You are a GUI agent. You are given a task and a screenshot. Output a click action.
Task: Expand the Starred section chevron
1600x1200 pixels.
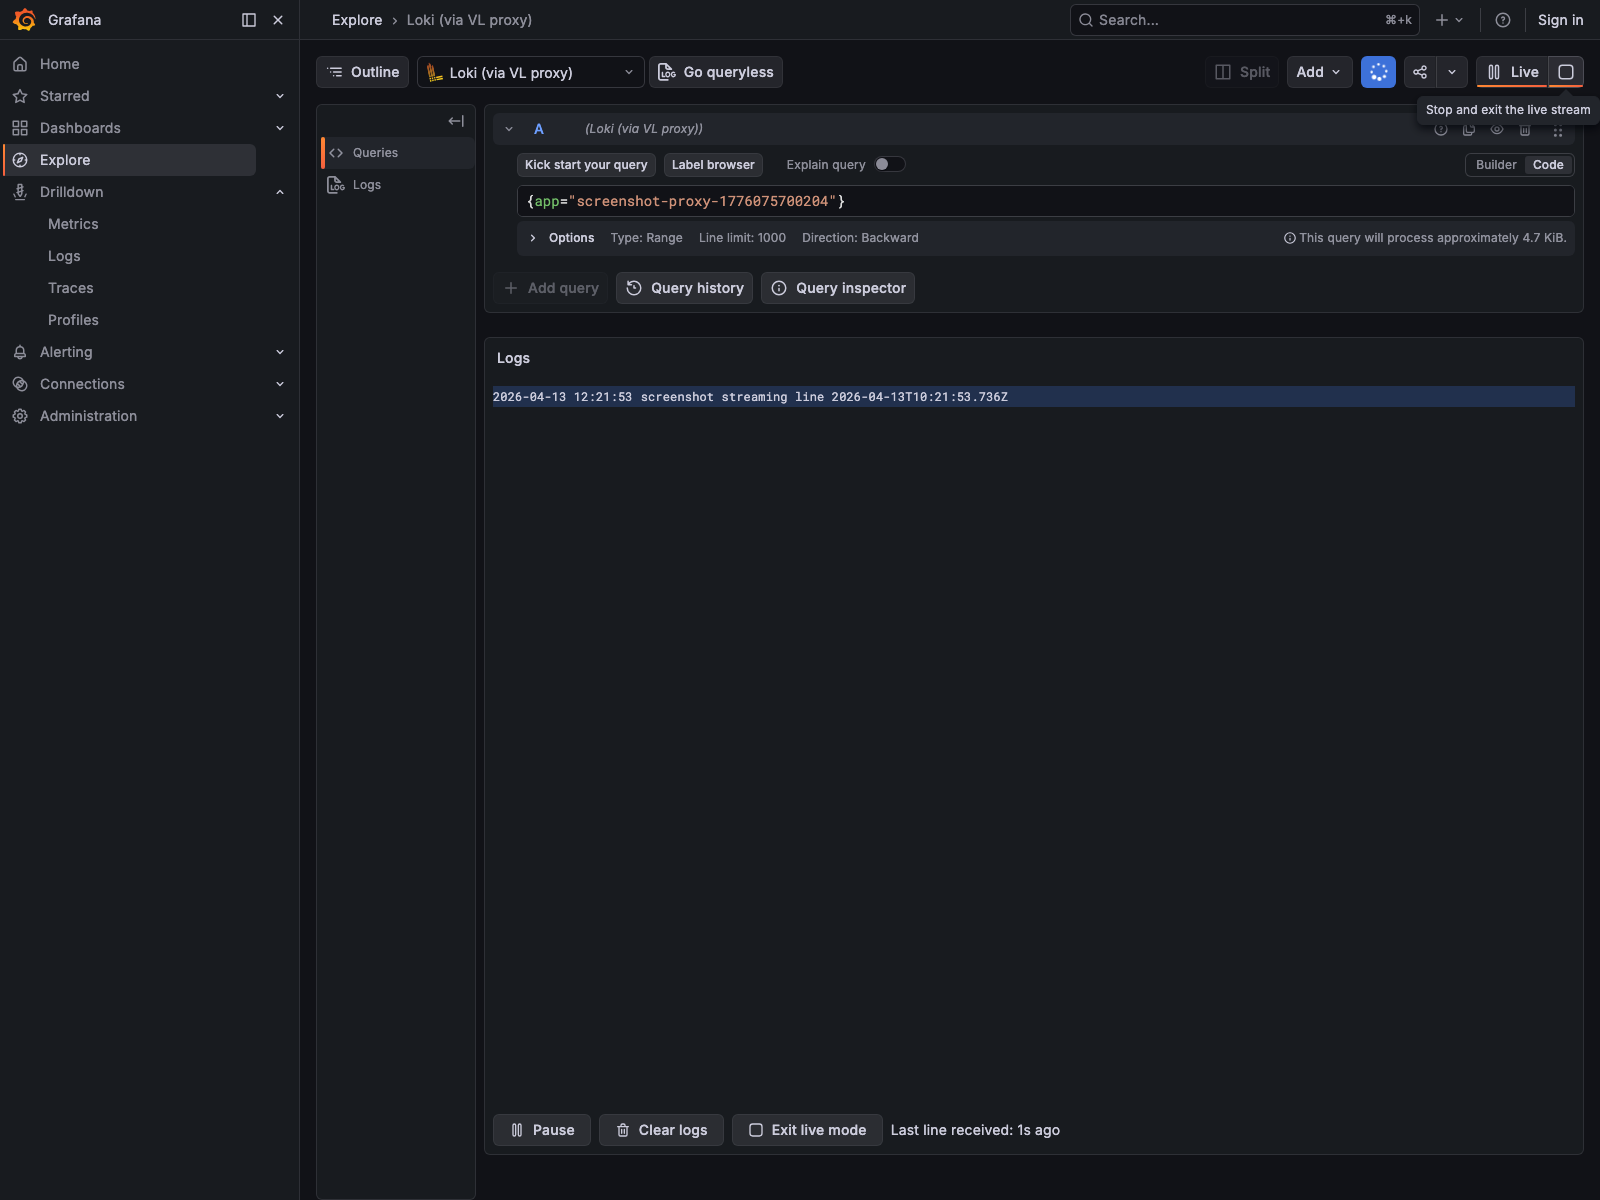click(280, 96)
